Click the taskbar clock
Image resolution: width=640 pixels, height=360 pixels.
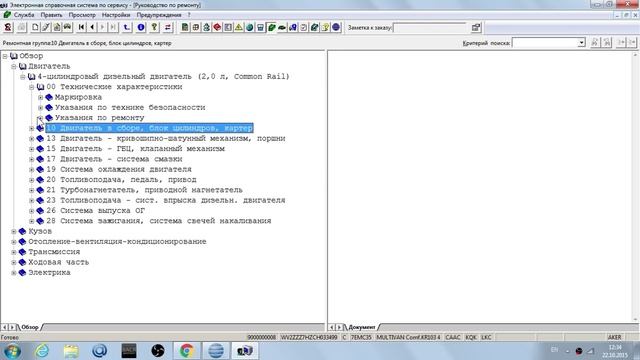[615, 351]
